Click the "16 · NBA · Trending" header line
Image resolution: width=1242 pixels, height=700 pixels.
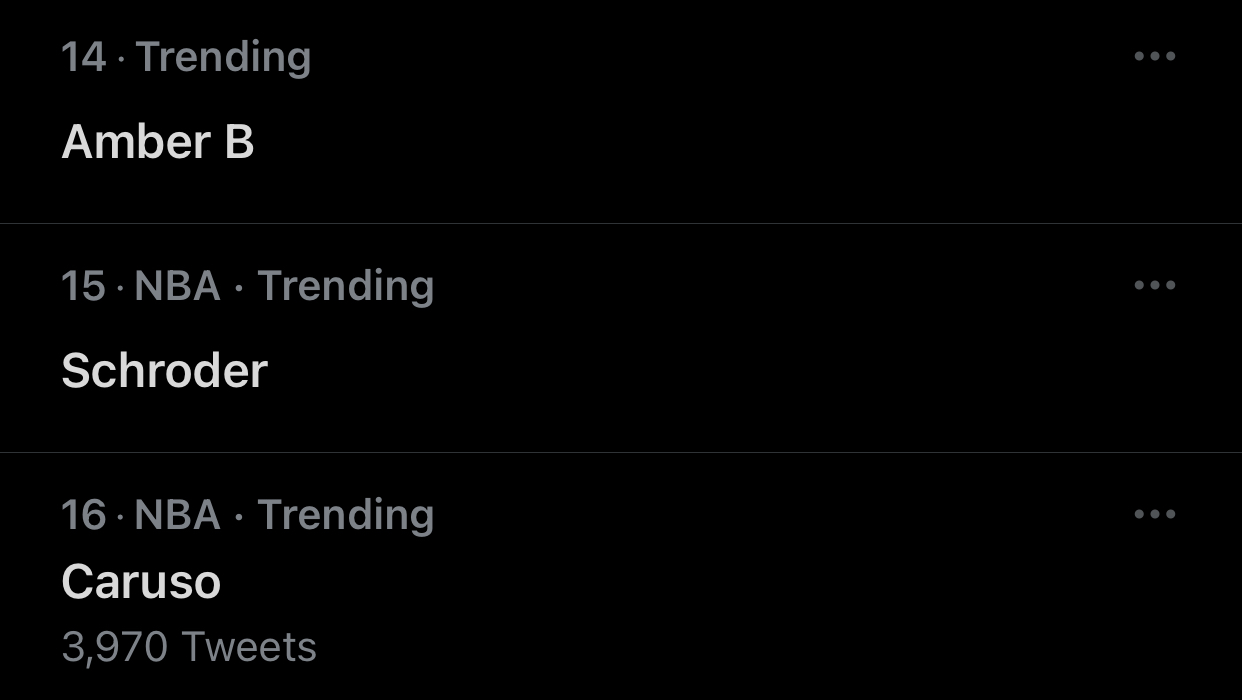pyautogui.click(x=248, y=515)
